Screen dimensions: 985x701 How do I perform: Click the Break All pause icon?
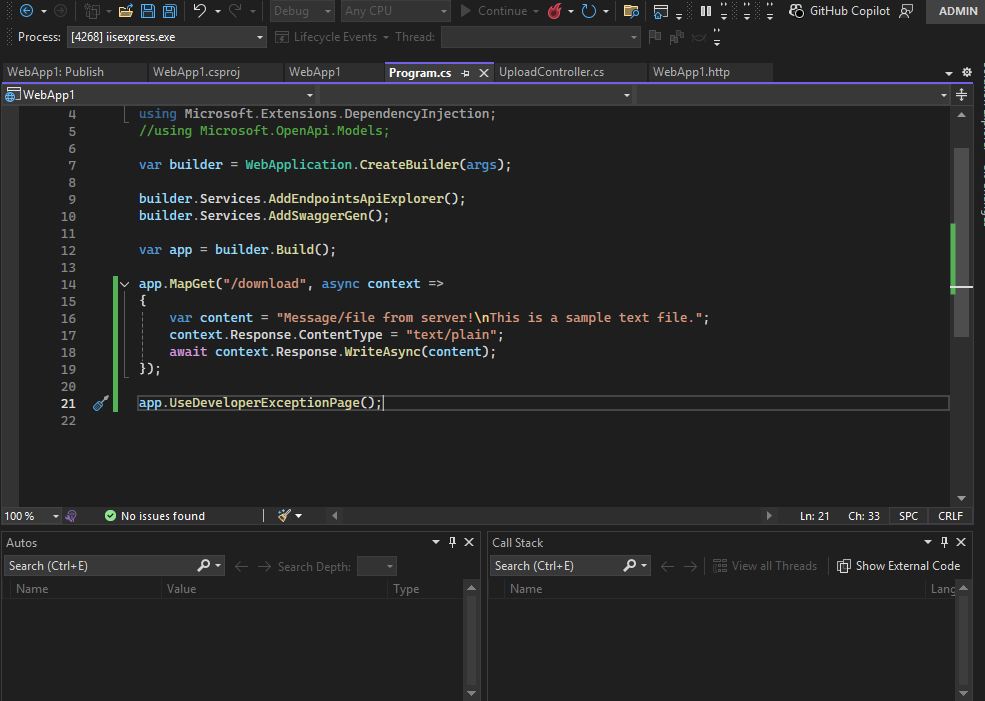(x=706, y=11)
